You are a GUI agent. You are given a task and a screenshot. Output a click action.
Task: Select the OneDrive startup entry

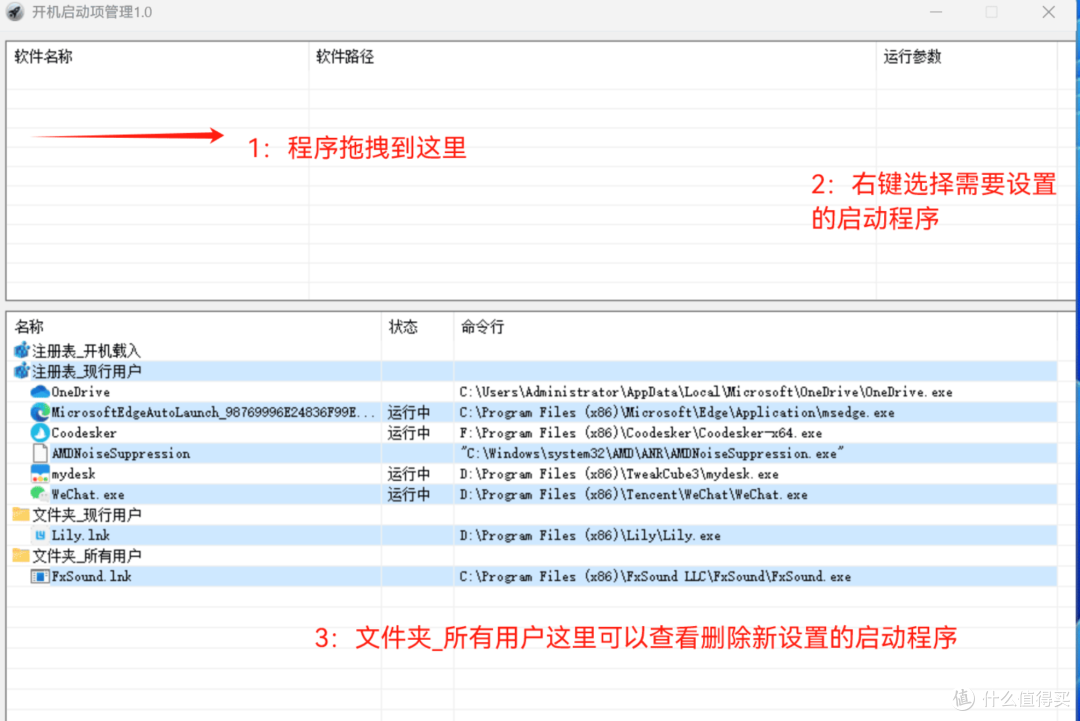click(x=81, y=392)
